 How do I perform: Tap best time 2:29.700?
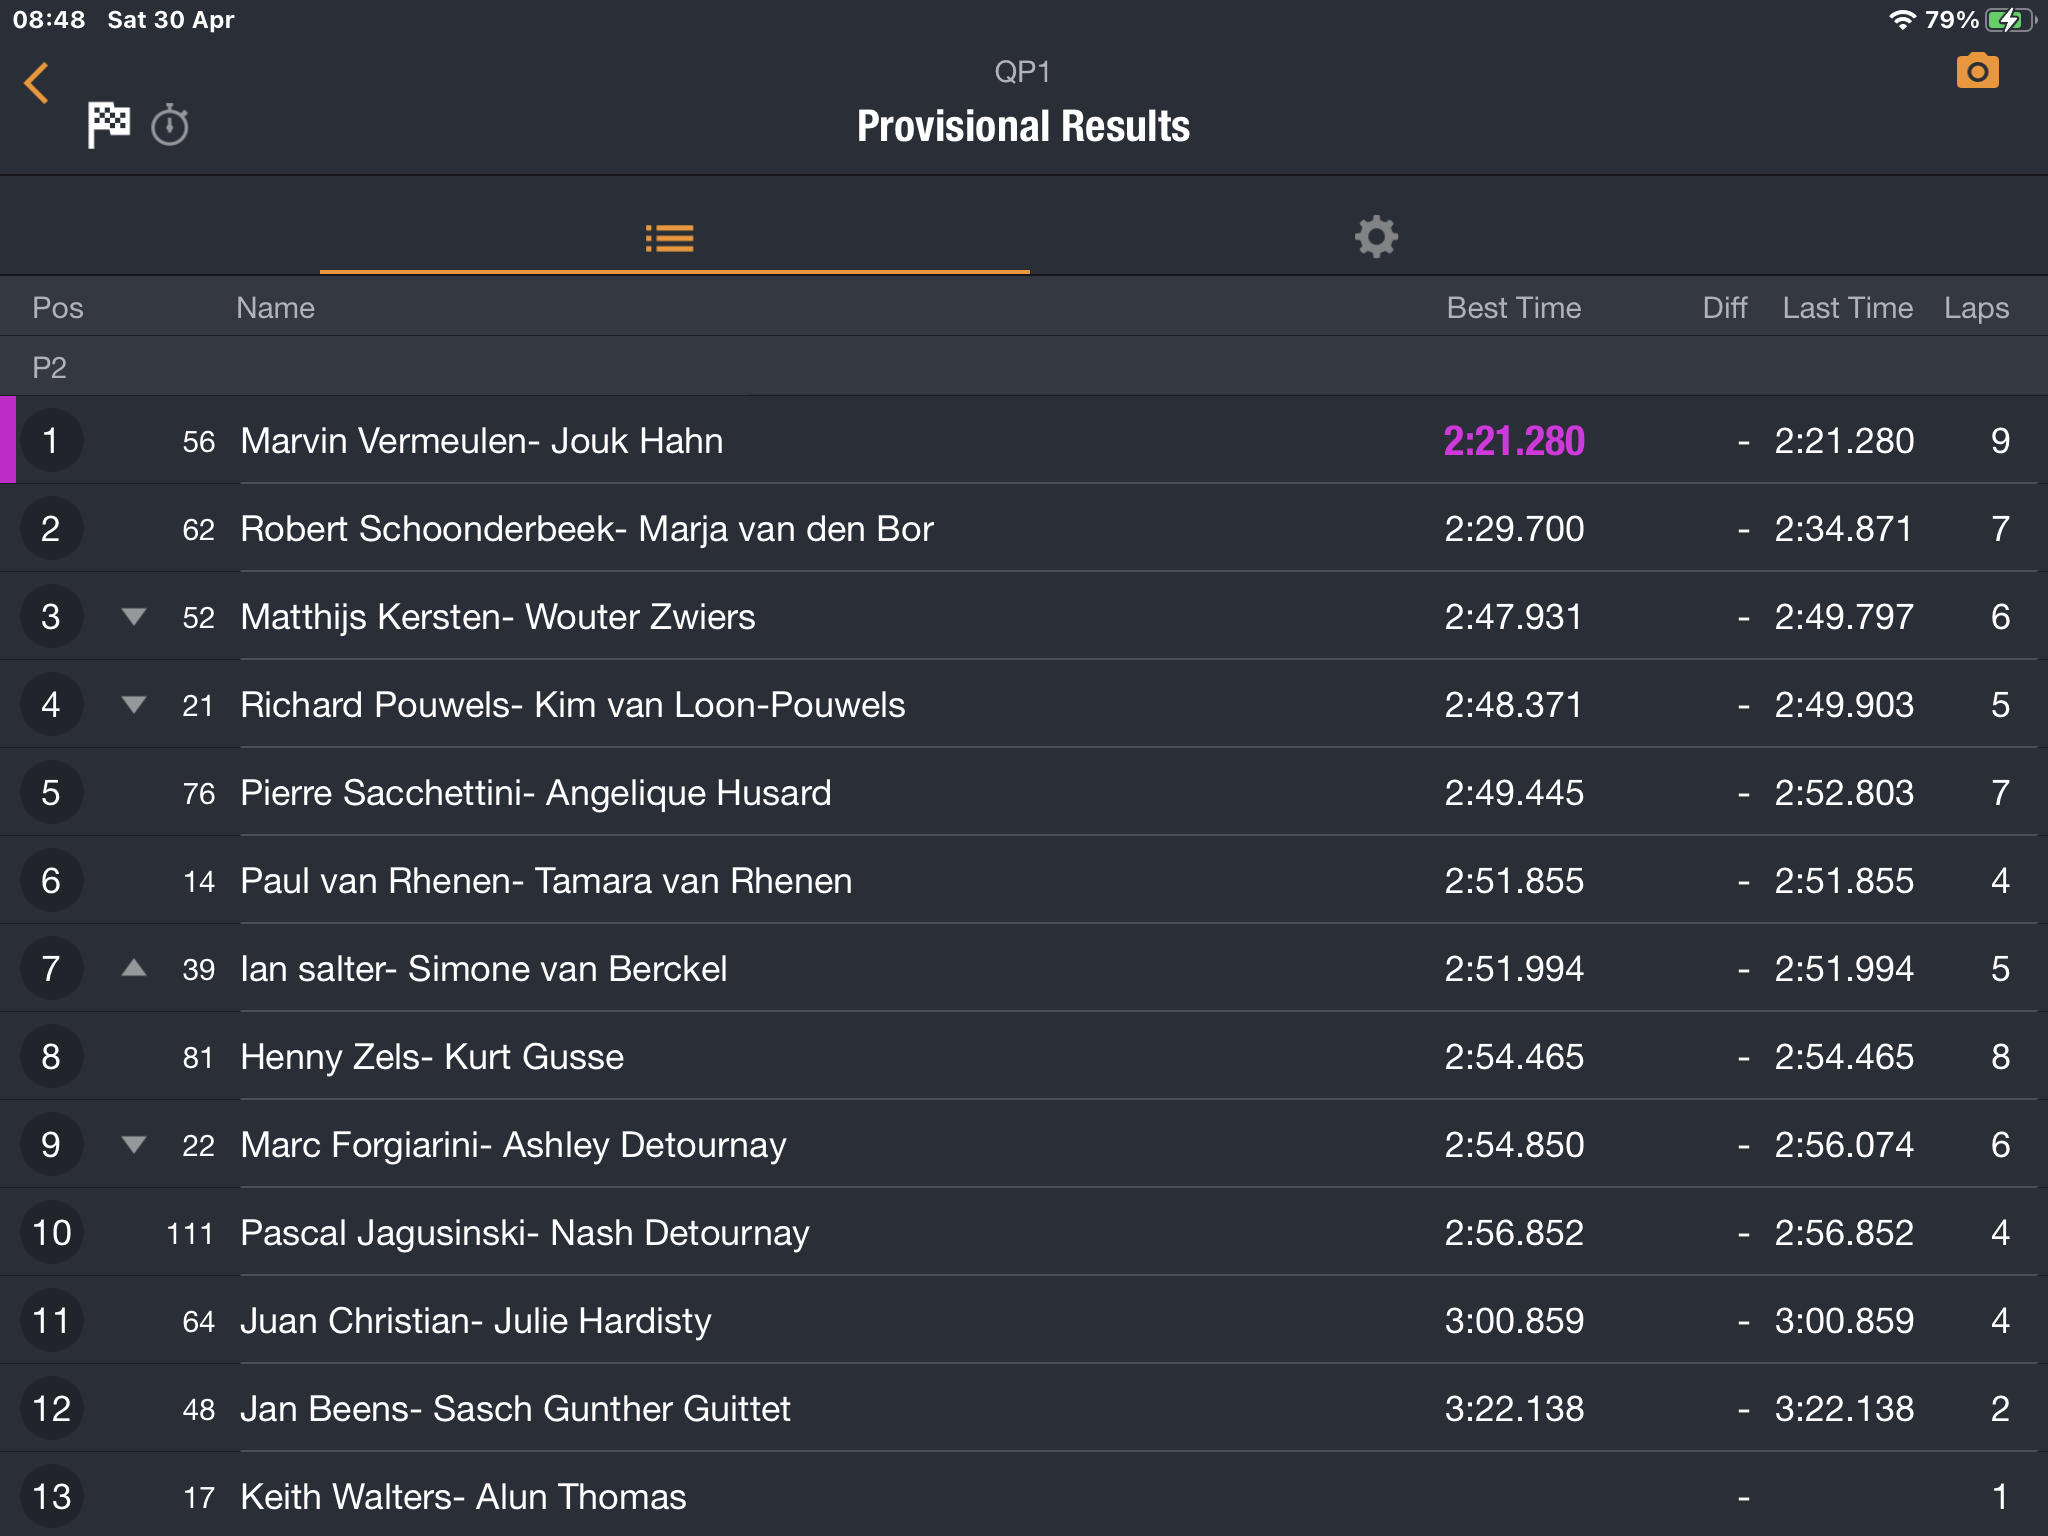pos(1514,529)
